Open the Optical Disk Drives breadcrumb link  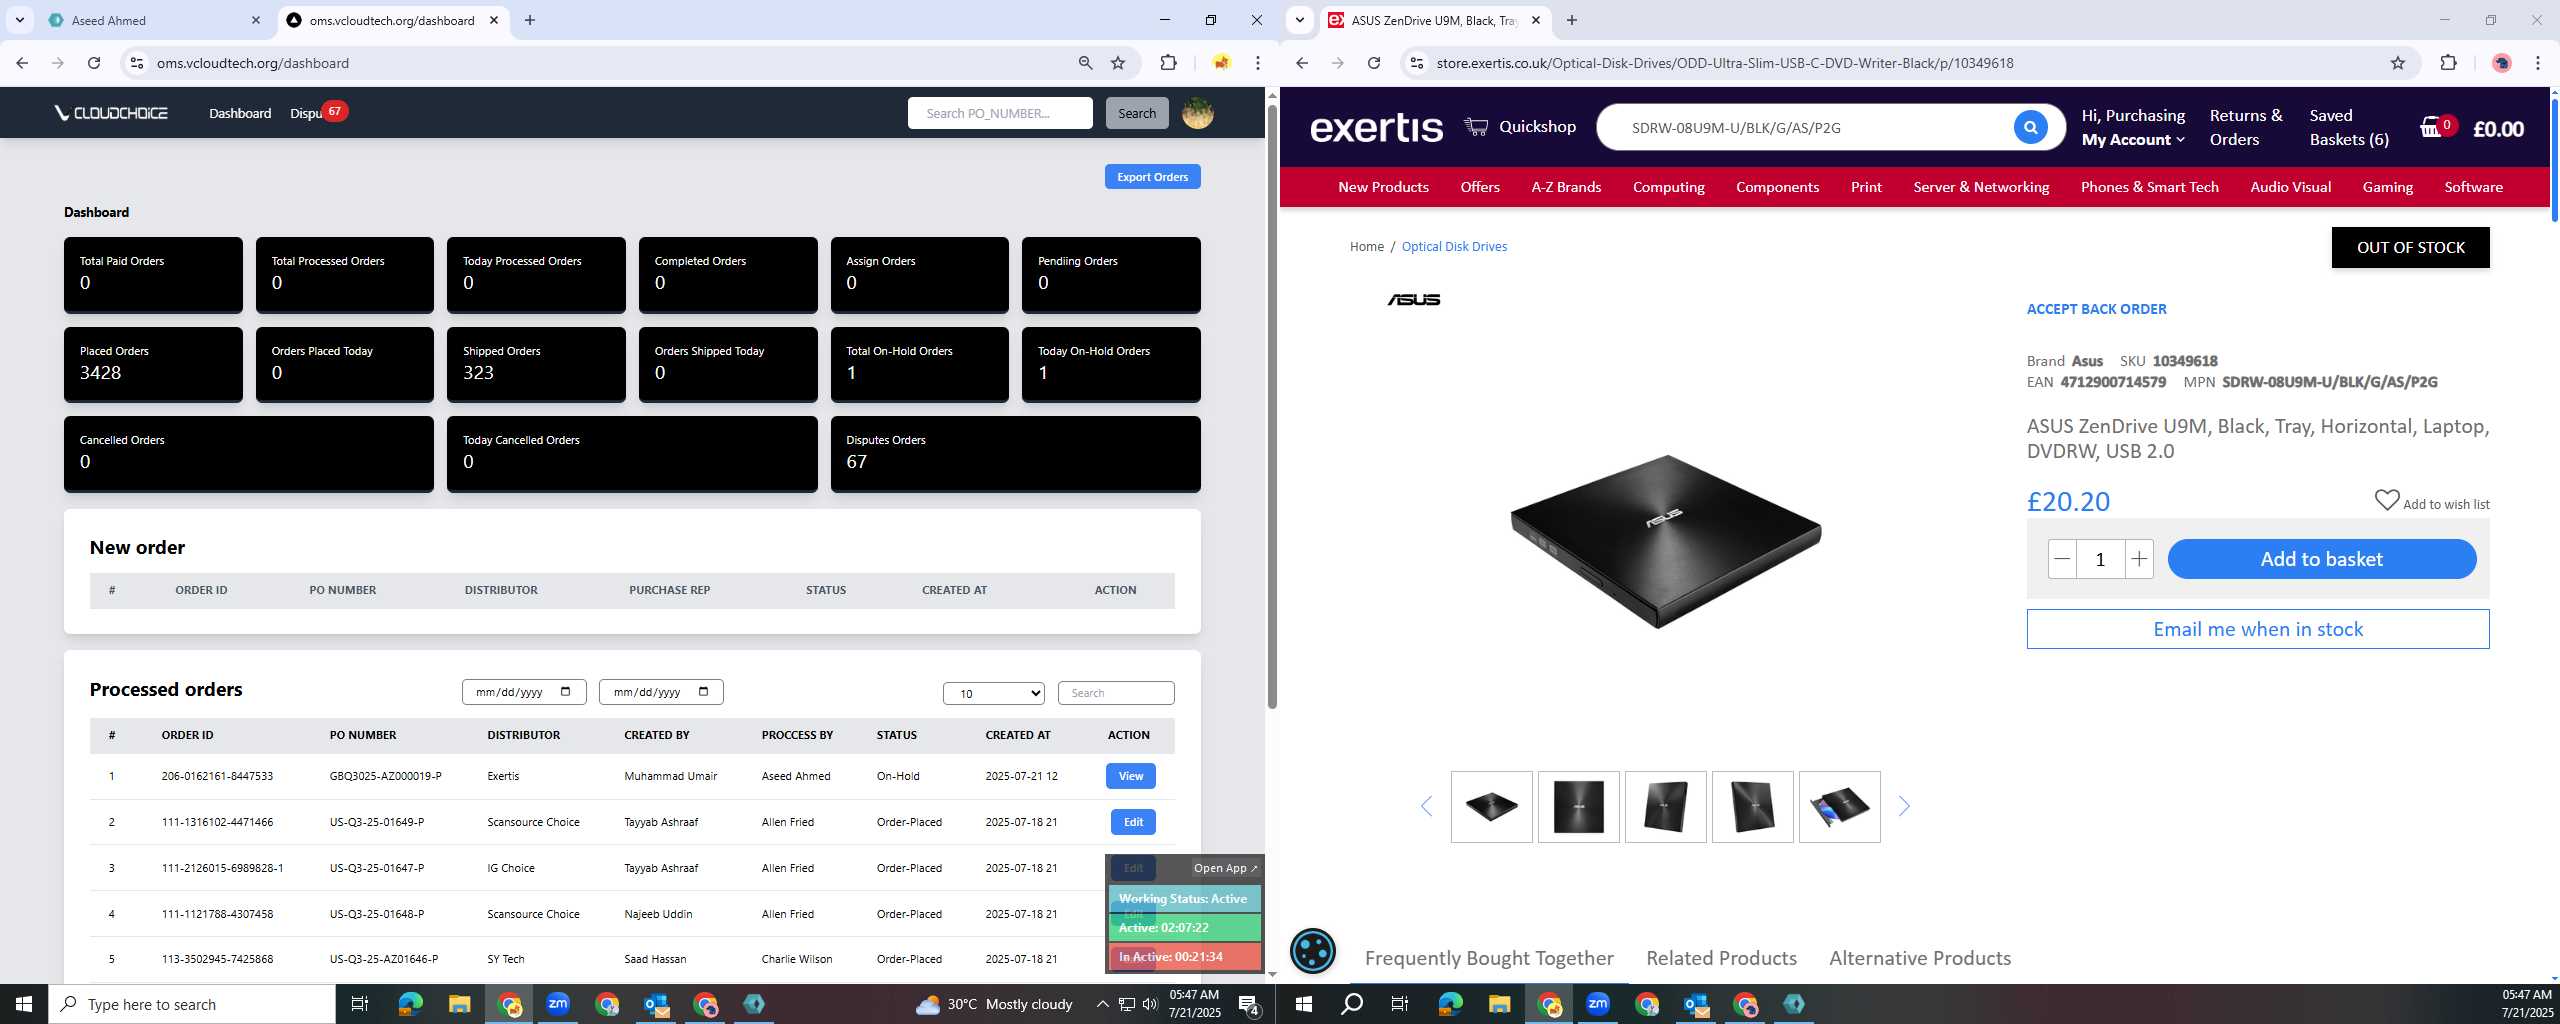click(x=1453, y=247)
